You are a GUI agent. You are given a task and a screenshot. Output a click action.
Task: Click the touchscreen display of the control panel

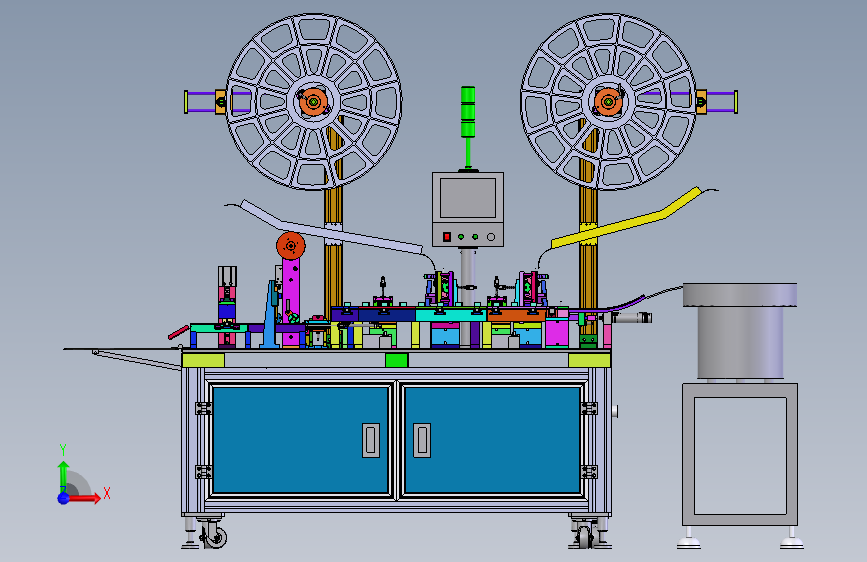[x=468, y=197]
